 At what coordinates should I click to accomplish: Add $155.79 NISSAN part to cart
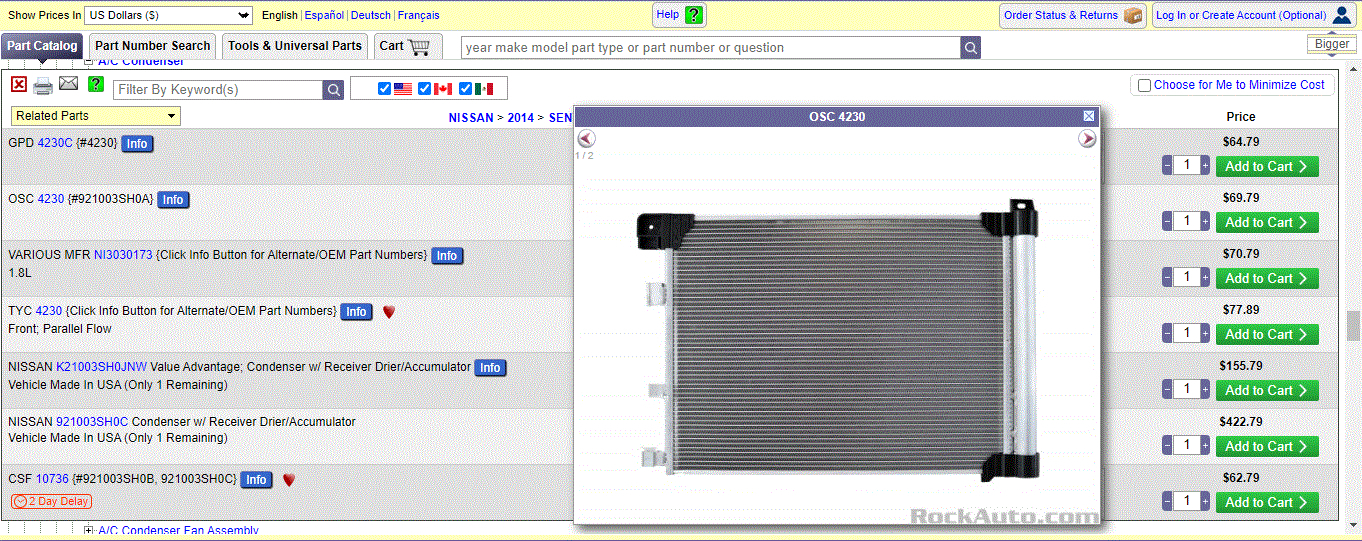(1266, 391)
